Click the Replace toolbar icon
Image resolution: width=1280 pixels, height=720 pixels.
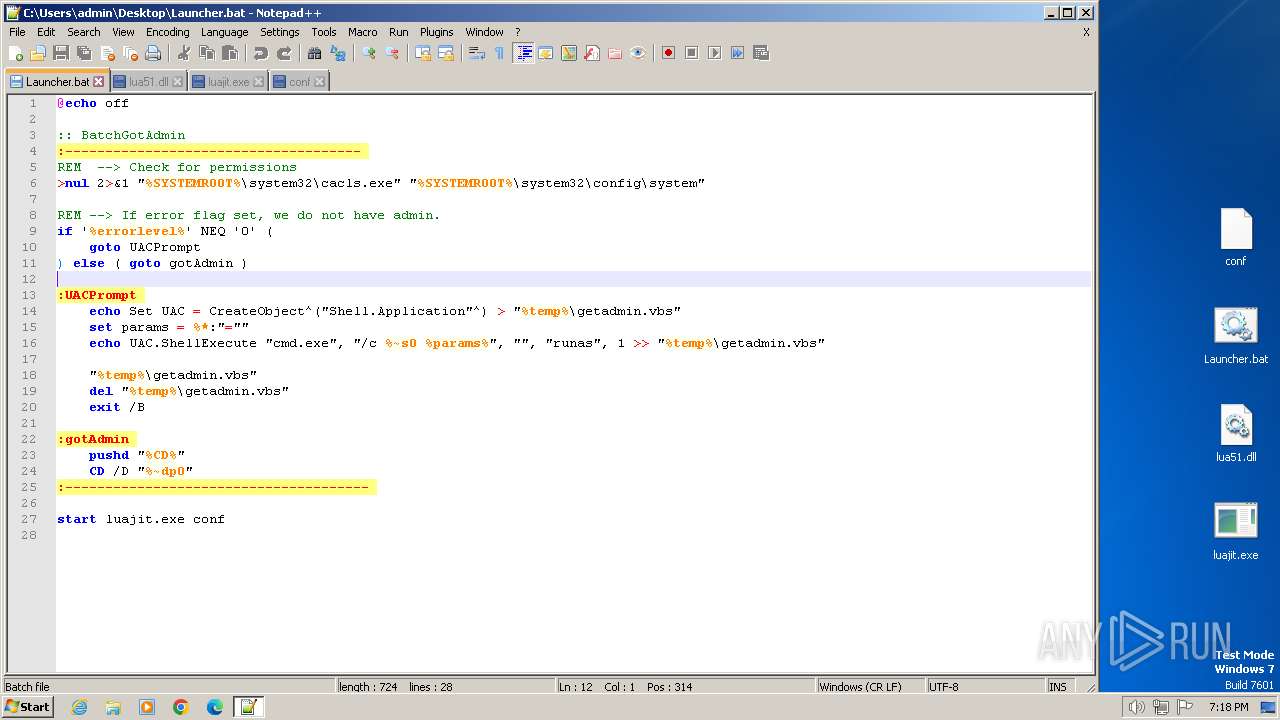(338, 53)
